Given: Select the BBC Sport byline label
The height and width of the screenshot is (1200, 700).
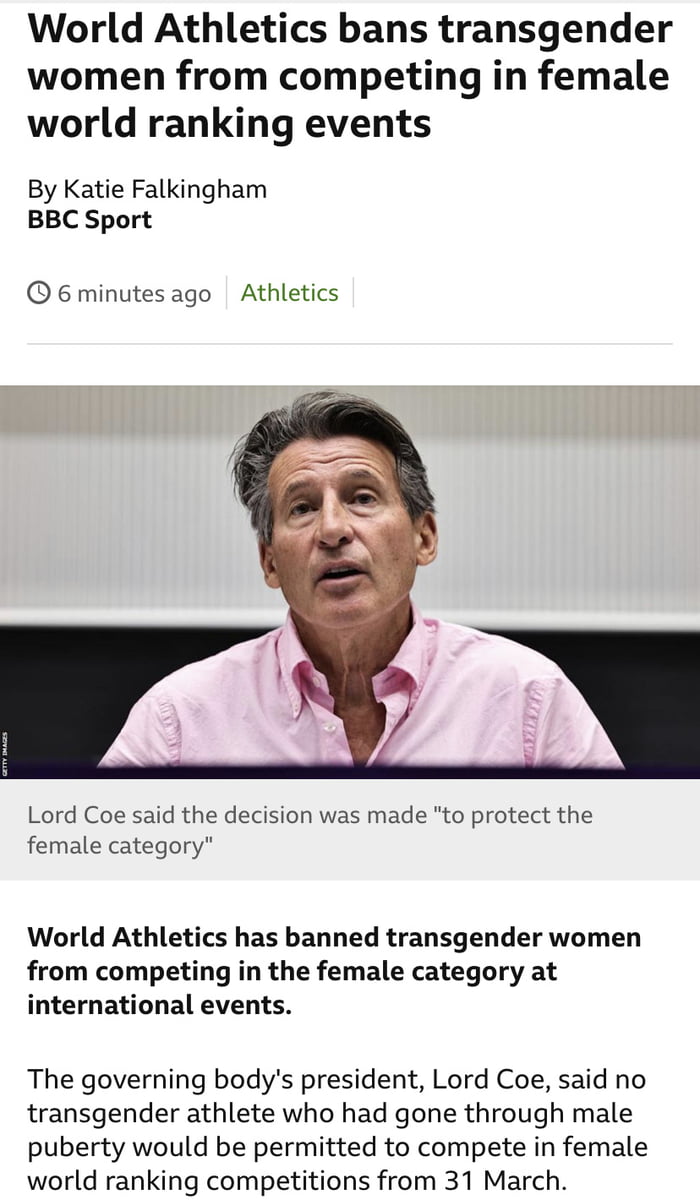Looking at the screenshot, I should click(89, 220).
